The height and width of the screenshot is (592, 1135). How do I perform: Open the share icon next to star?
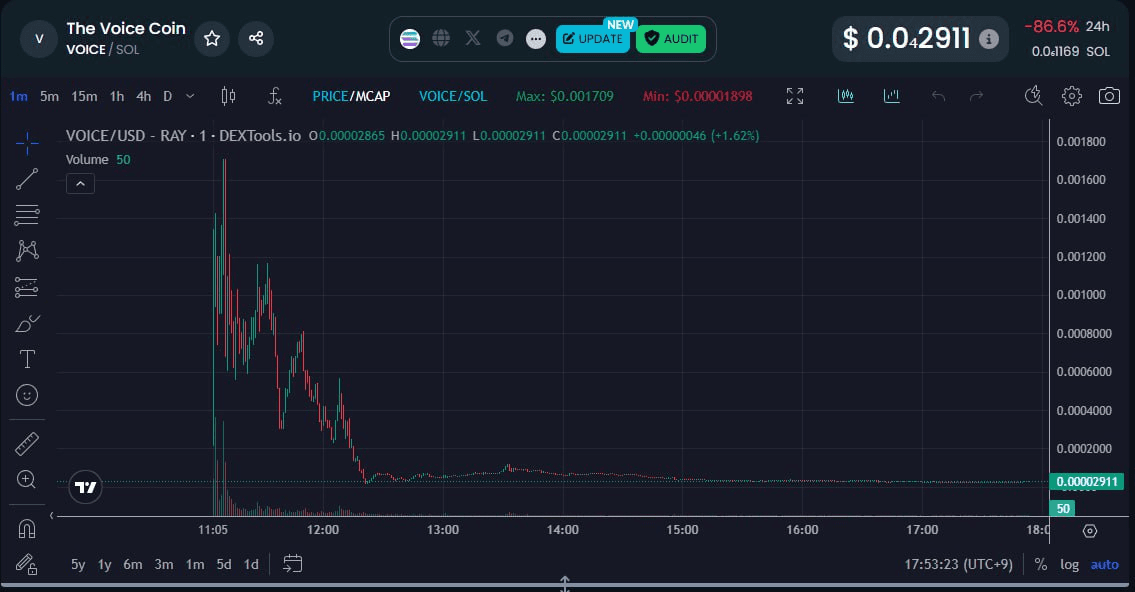[x=256, y=38]
